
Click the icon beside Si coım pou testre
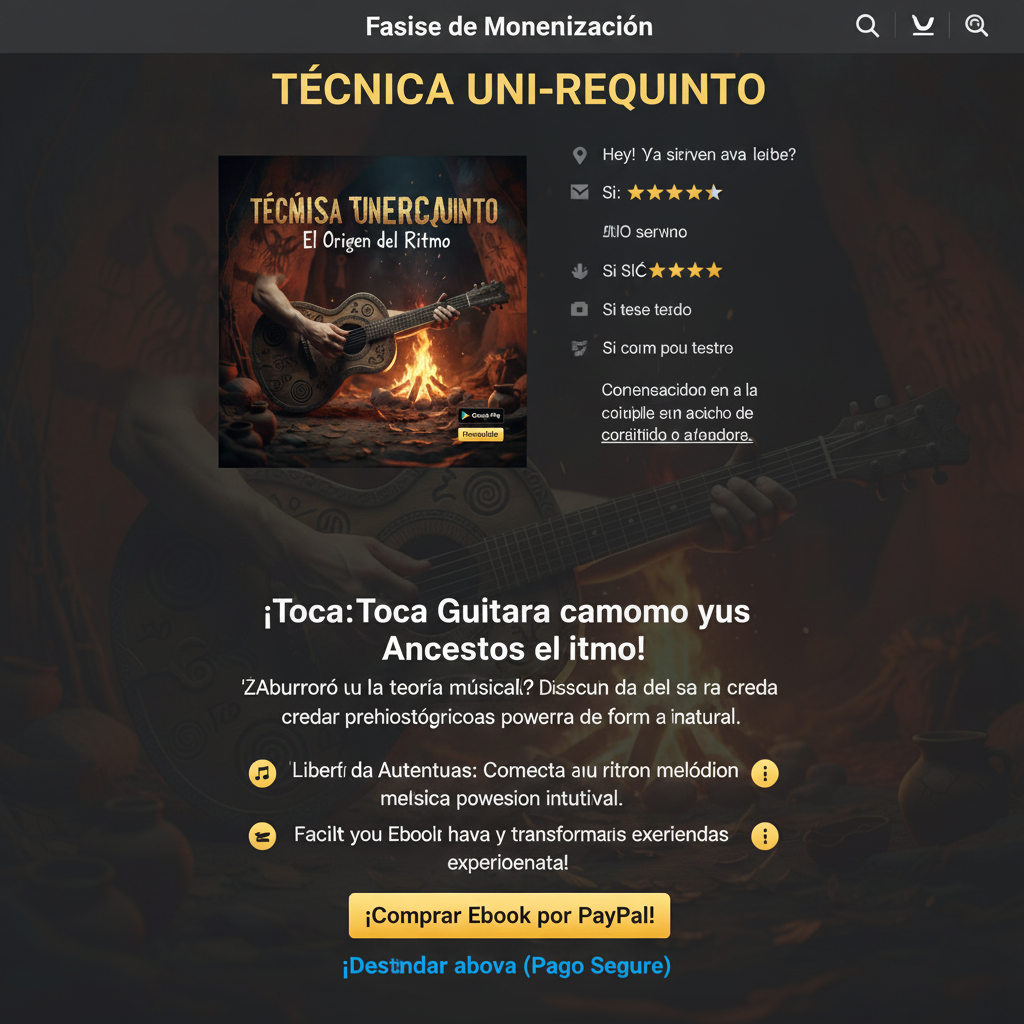pos(579,348)
